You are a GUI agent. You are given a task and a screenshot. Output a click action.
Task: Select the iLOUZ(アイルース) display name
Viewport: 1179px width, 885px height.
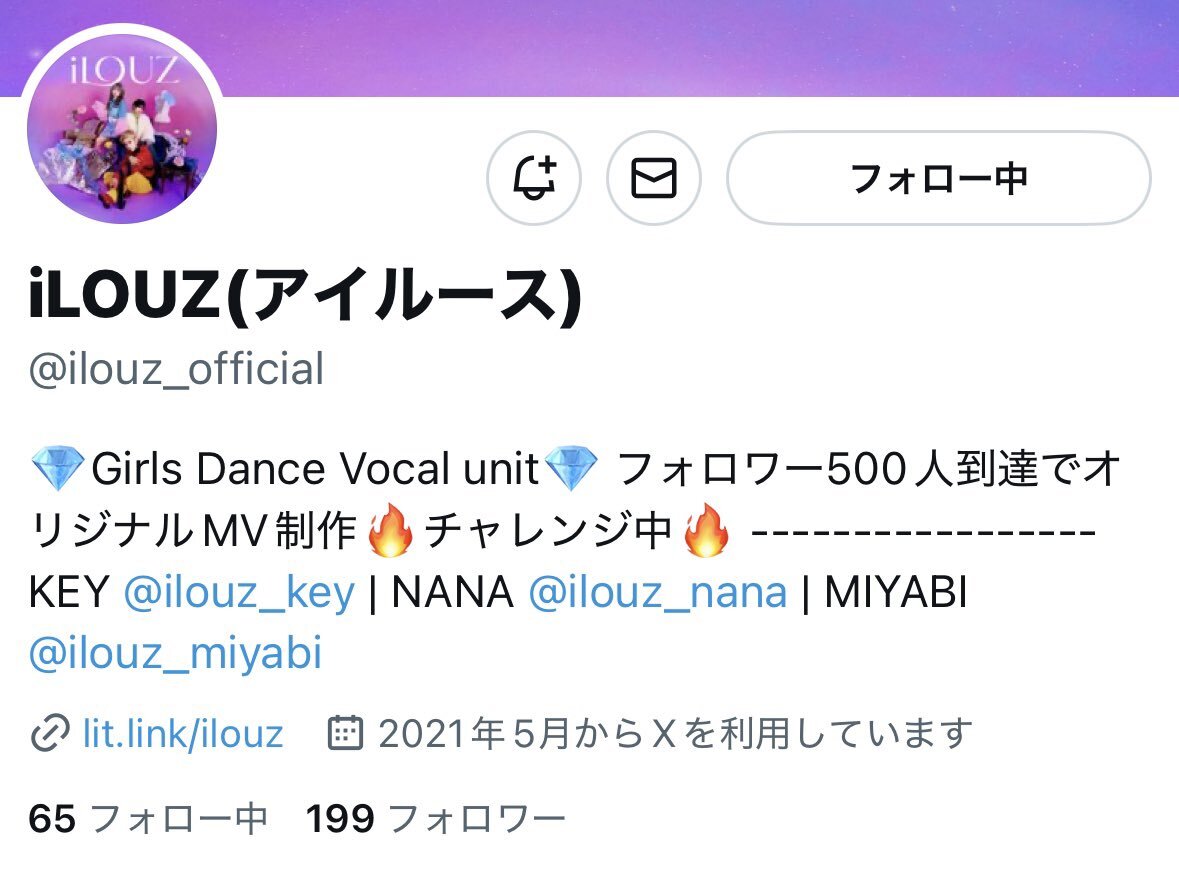305,294
